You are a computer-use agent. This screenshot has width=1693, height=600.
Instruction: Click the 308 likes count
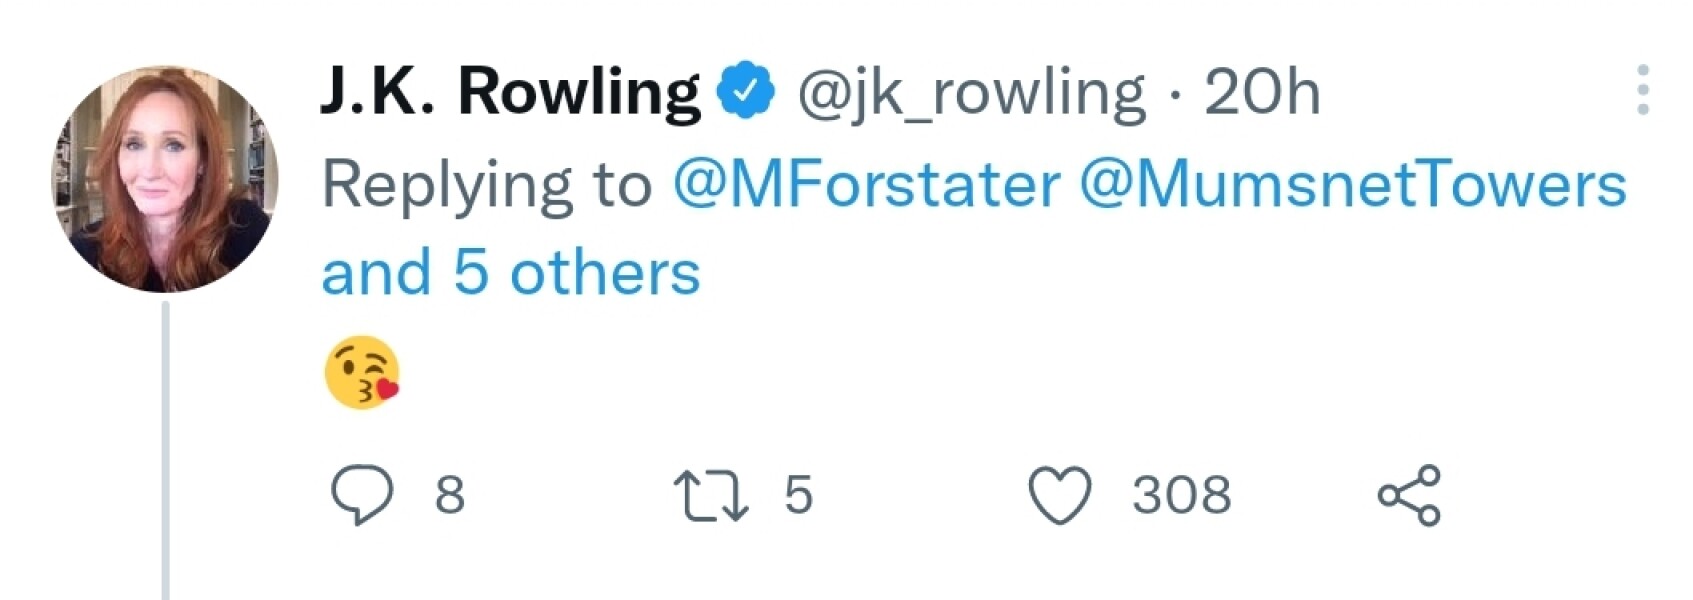[1181, 496]
